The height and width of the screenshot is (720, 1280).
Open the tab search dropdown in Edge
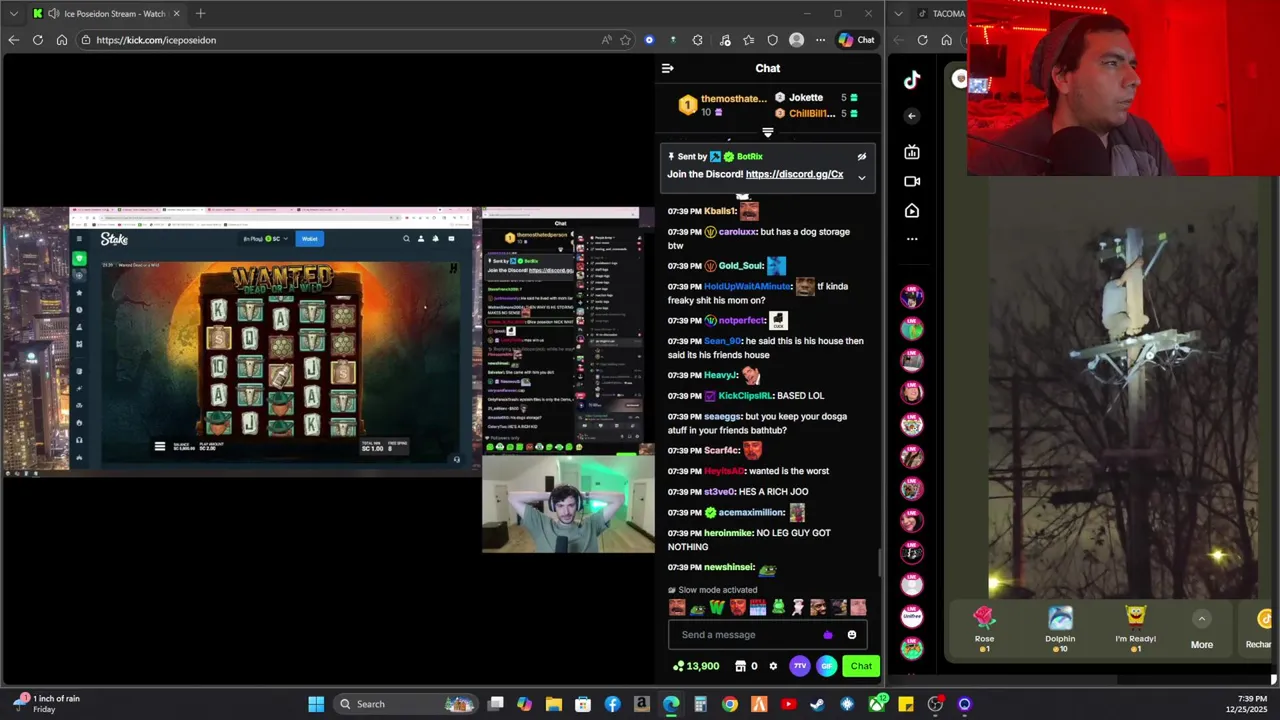[13, 14]
